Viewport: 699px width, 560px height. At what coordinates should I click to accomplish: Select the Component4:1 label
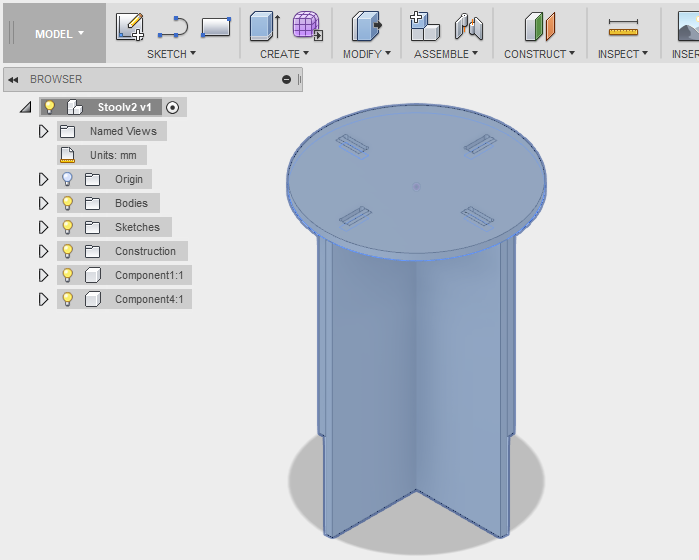(149, 300)
